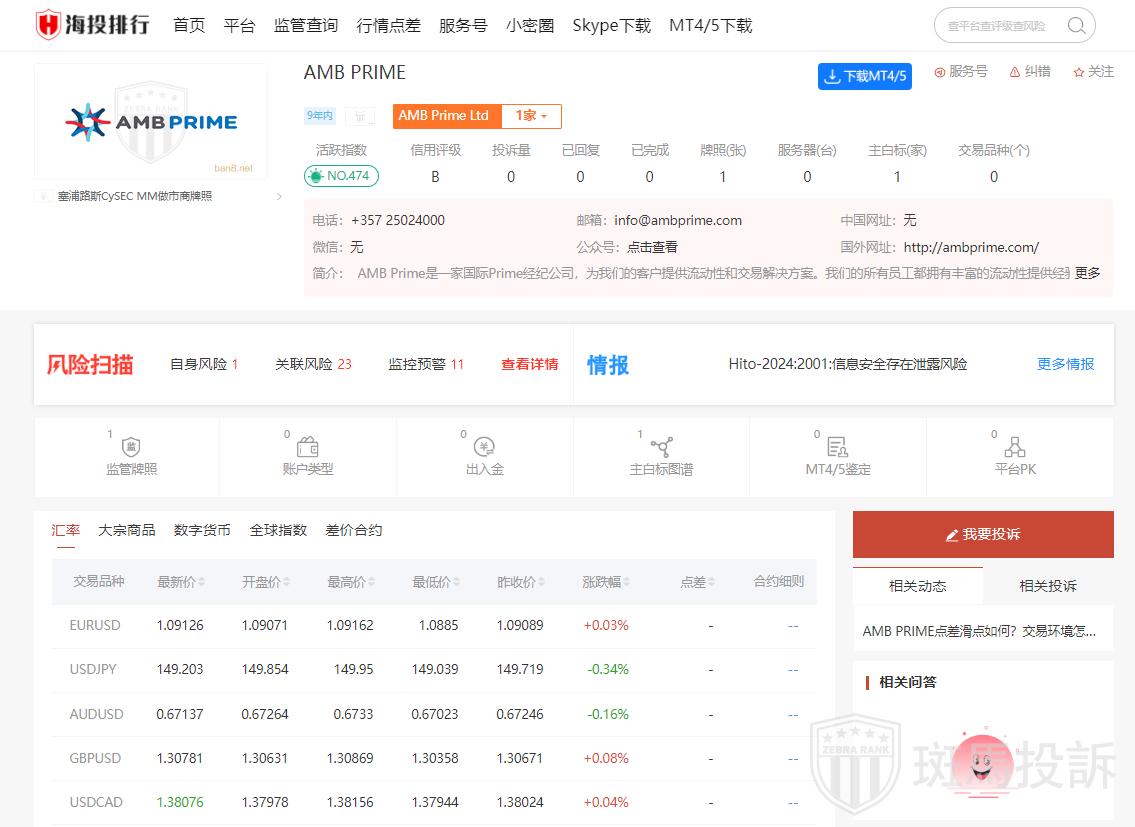
Task: Open the 查看详情 risk scan link
Action: click(529, 364)
